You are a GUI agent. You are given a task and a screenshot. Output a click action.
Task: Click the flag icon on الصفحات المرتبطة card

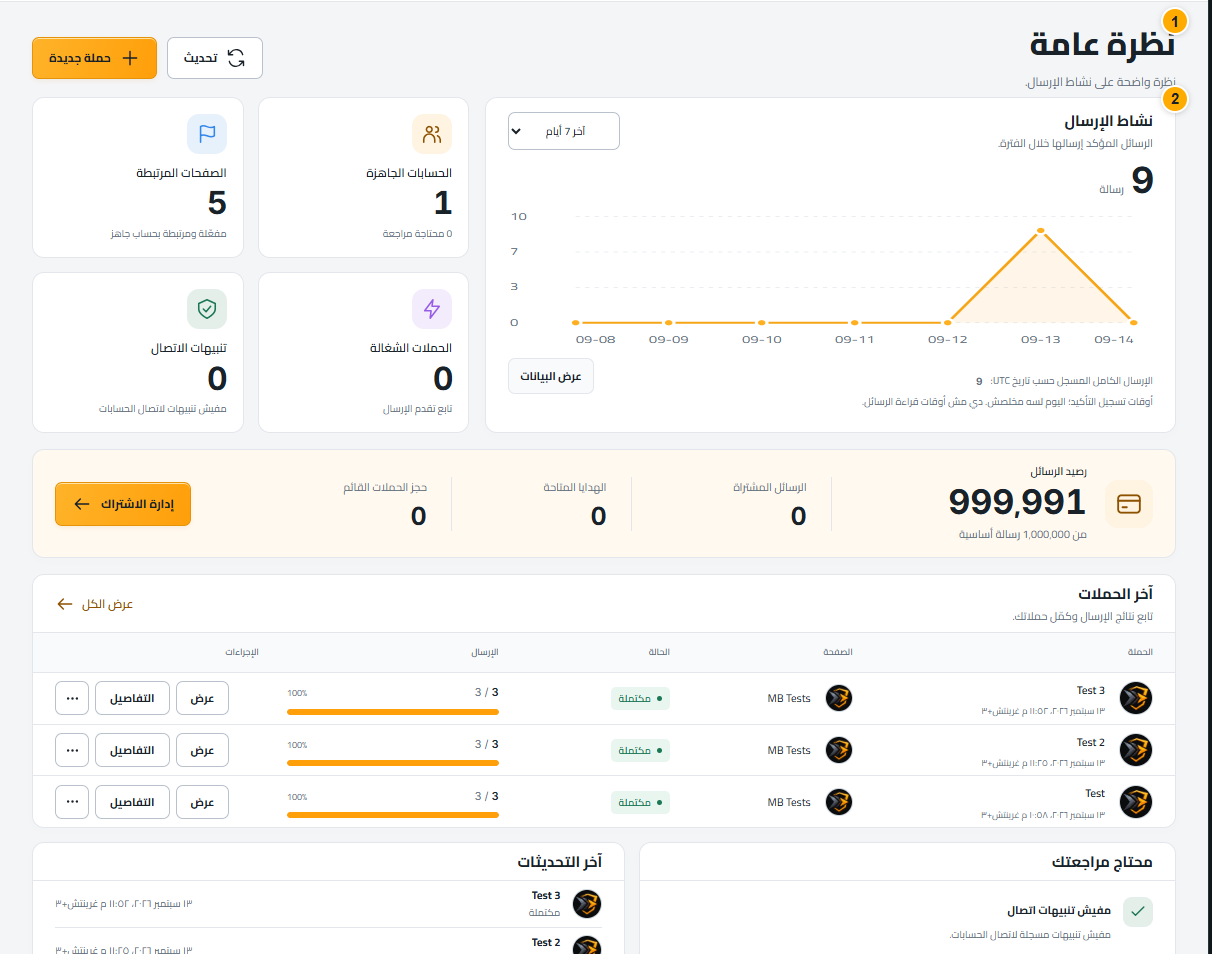(x=207, y=134)
